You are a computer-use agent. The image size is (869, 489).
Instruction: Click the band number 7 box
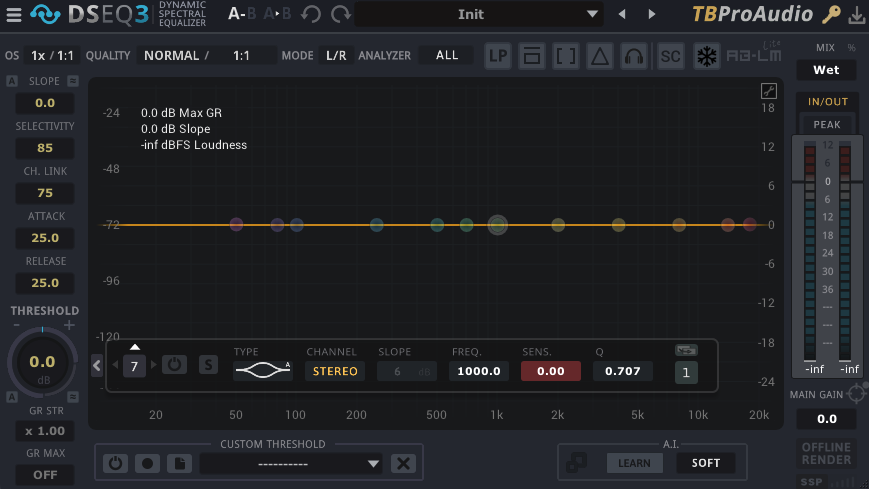click(134, 366)
